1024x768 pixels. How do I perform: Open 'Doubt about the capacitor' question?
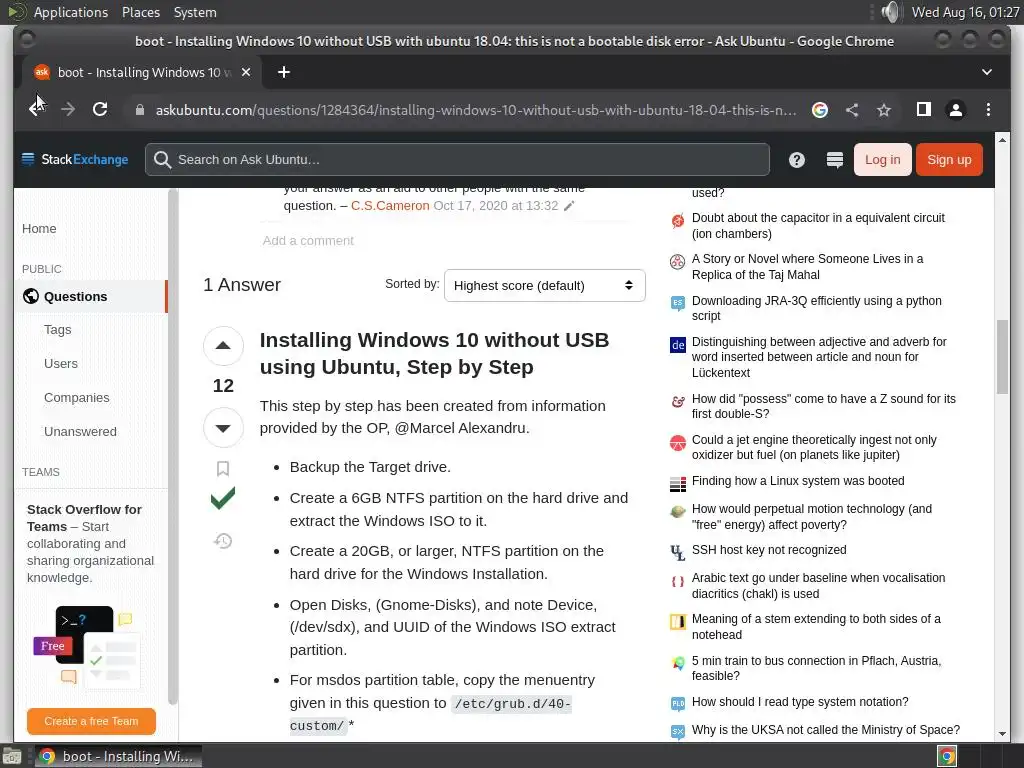point(818,225)
